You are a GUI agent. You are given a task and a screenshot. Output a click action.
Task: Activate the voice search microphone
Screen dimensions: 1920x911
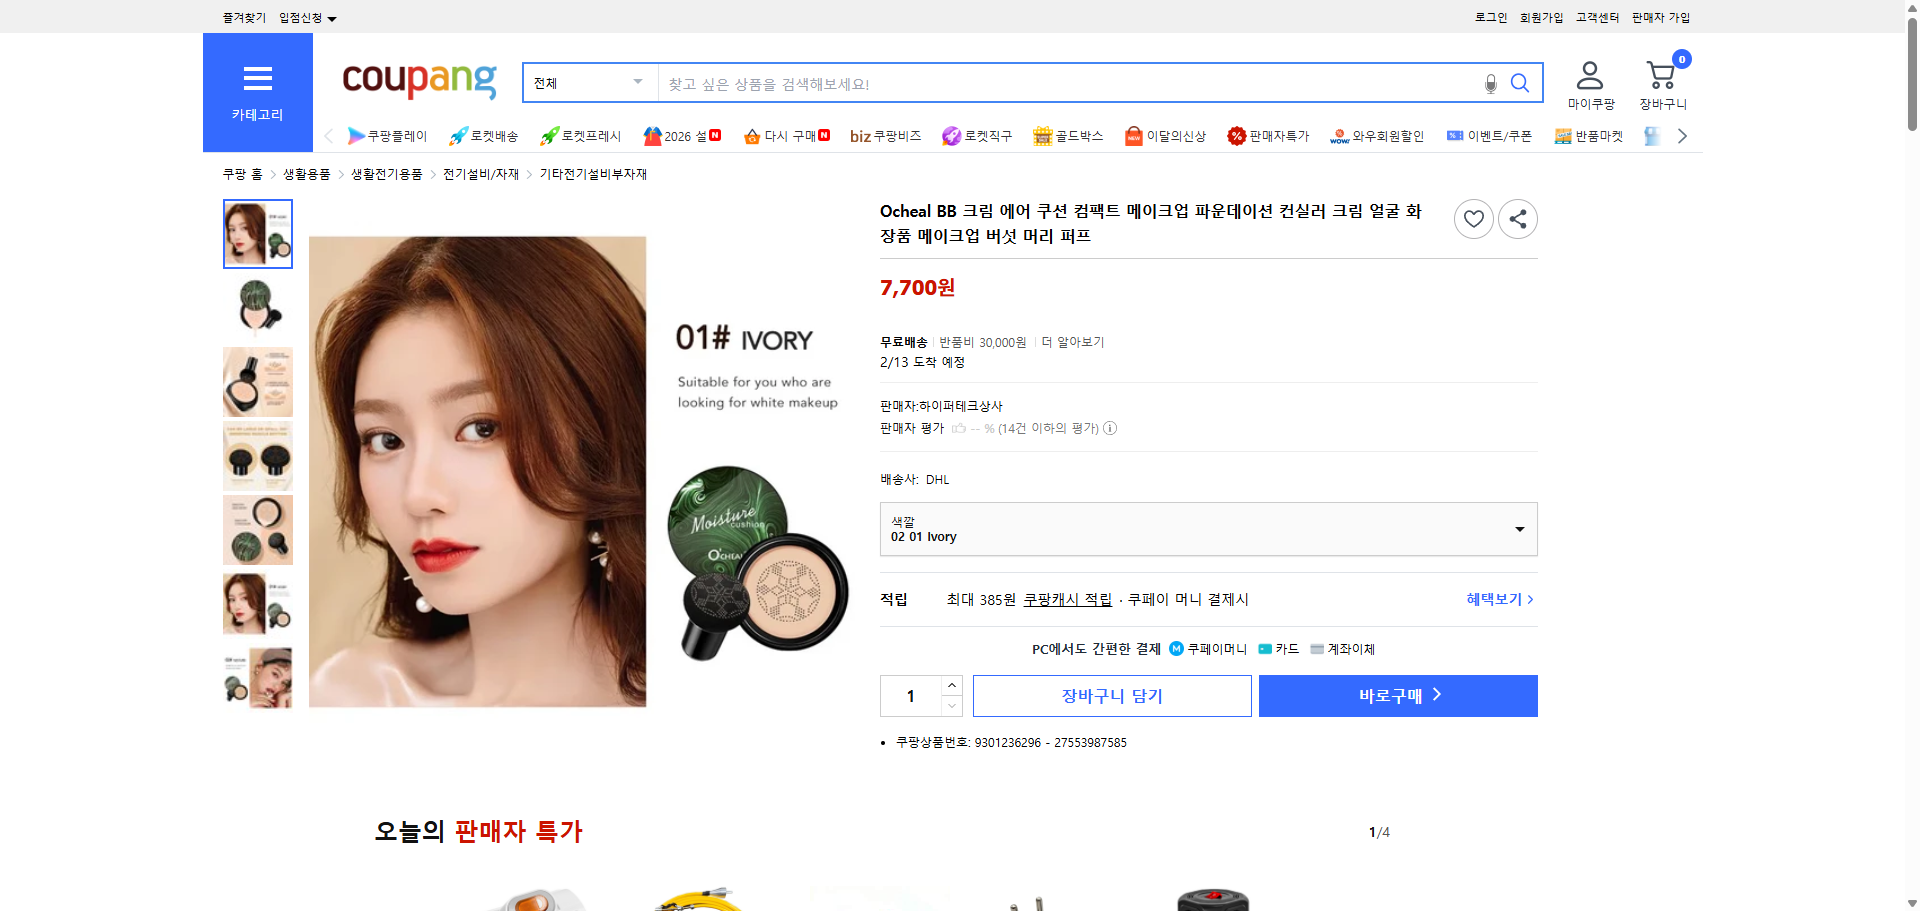pyautogui.click(x=1489, y=83)
